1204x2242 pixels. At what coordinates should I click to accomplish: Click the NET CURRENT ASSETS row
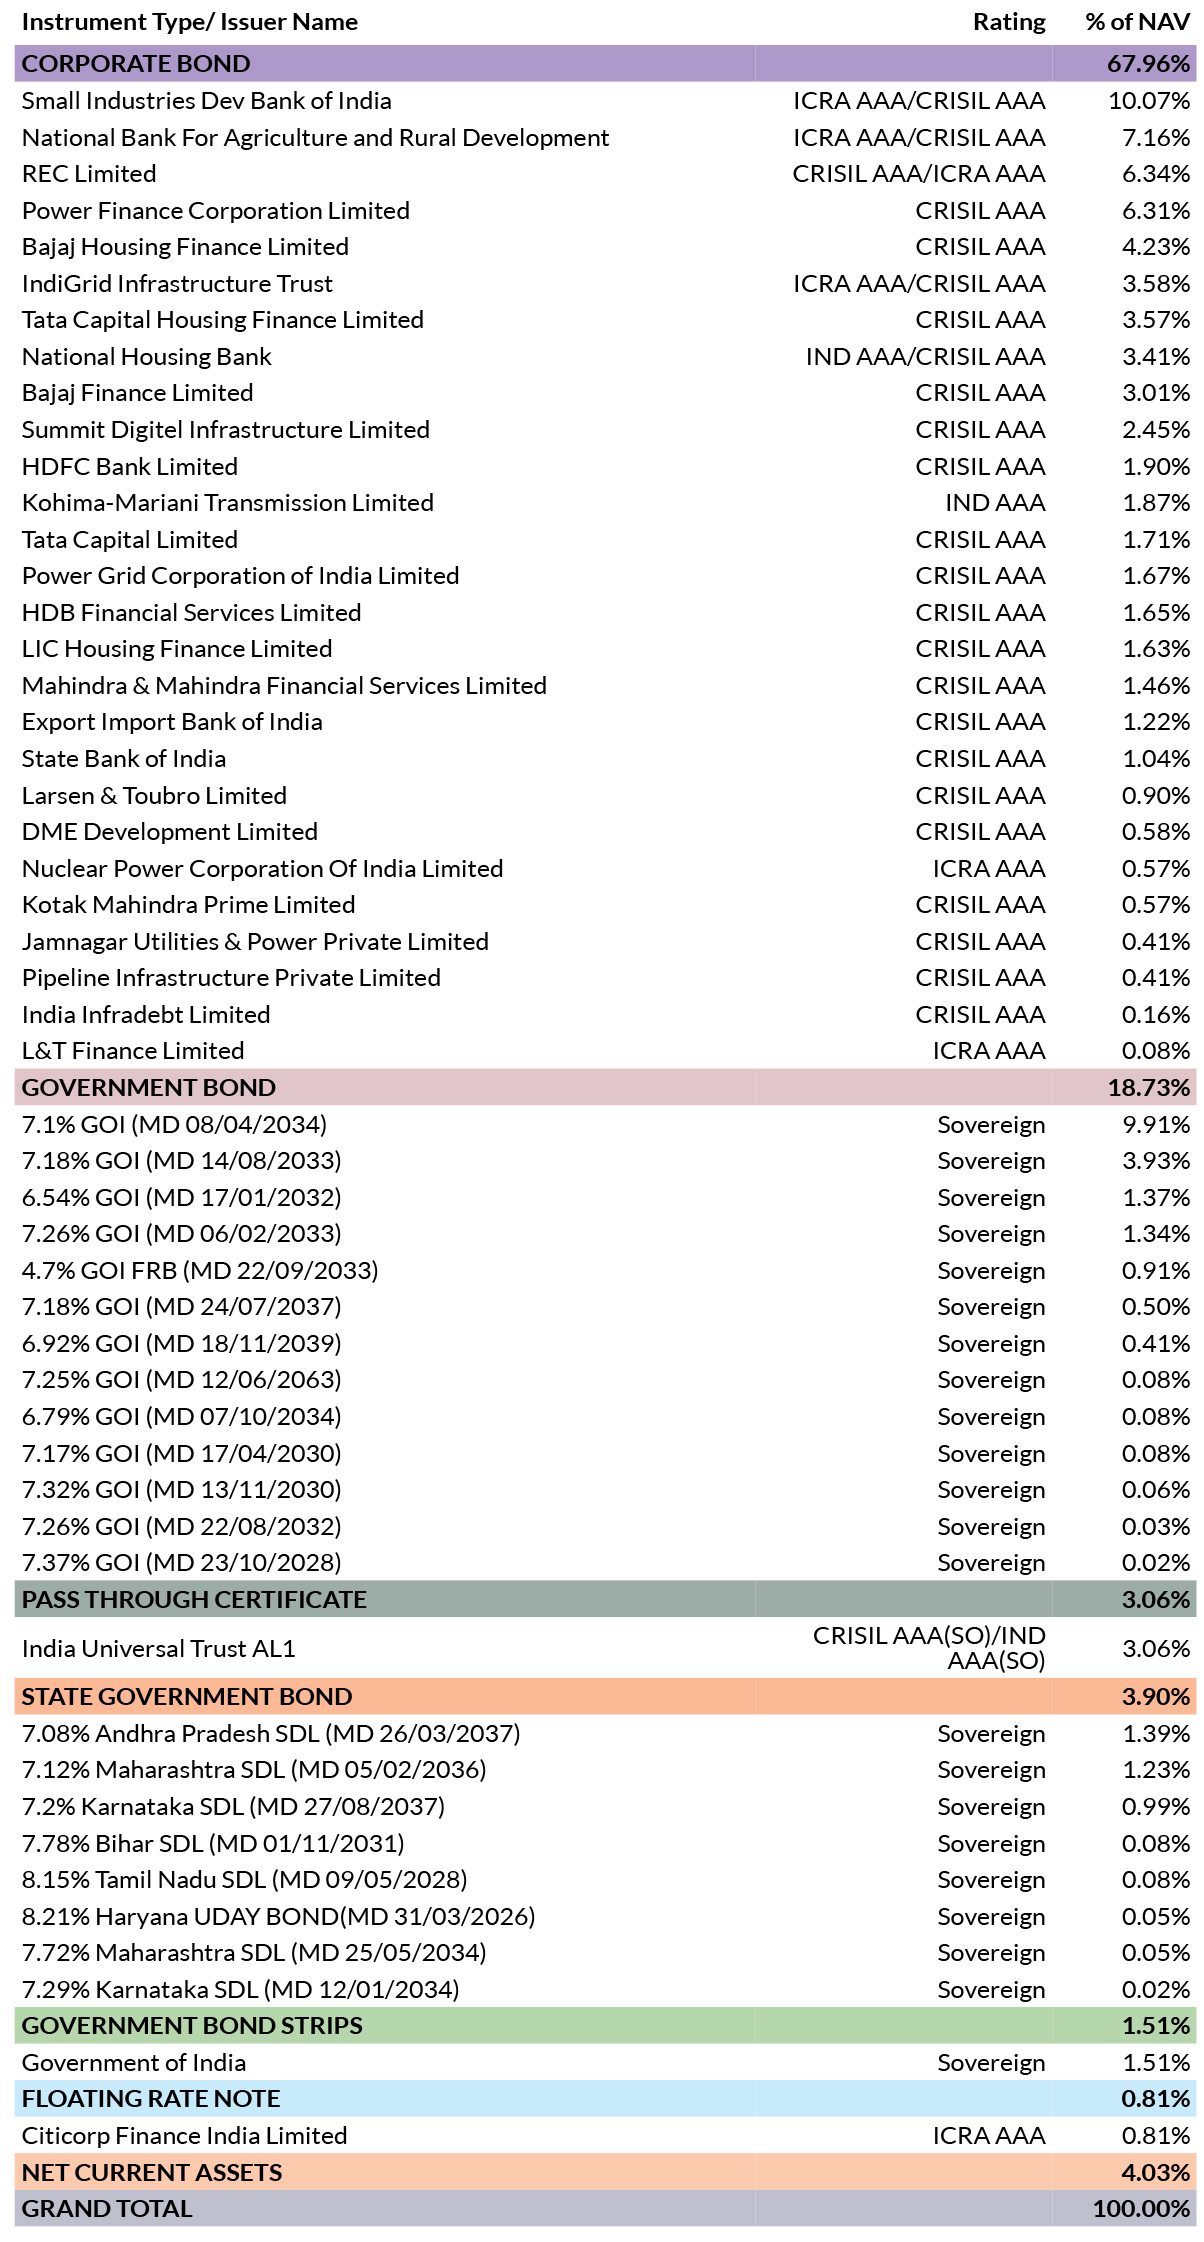tap(605, 2172)
